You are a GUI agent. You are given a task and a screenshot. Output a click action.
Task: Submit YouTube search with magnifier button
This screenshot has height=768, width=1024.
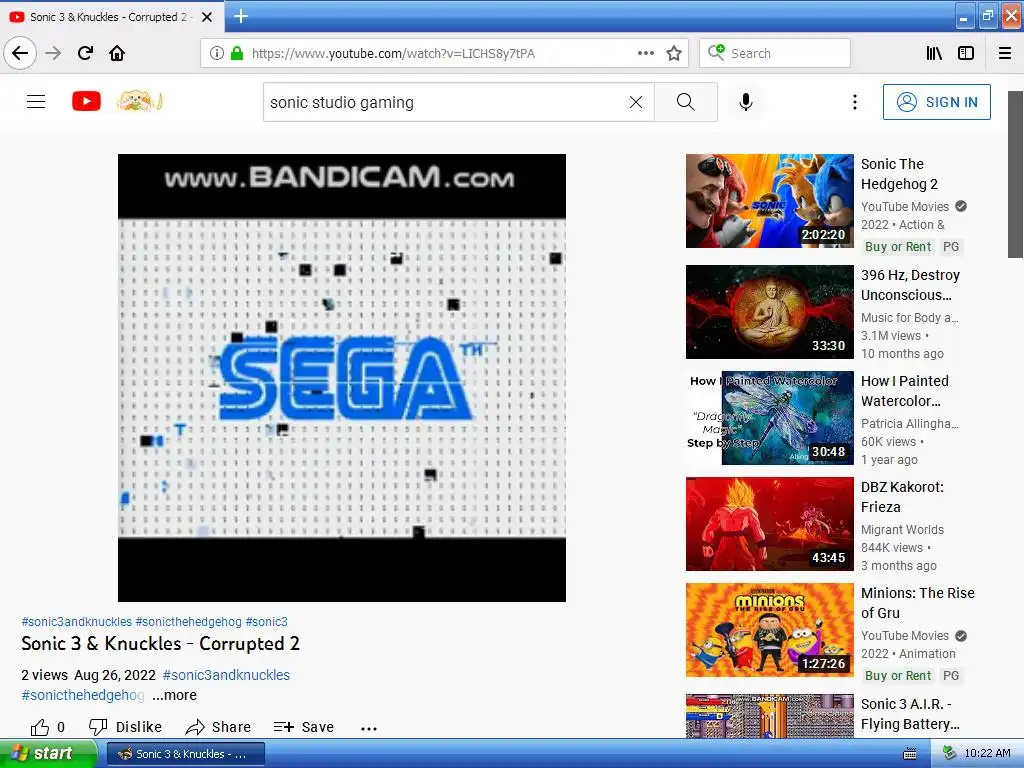coord(686,102)
